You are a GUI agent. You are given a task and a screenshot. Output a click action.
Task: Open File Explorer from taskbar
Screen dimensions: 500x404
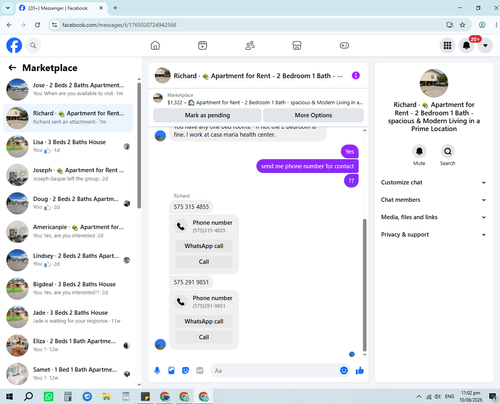point(106,396)
